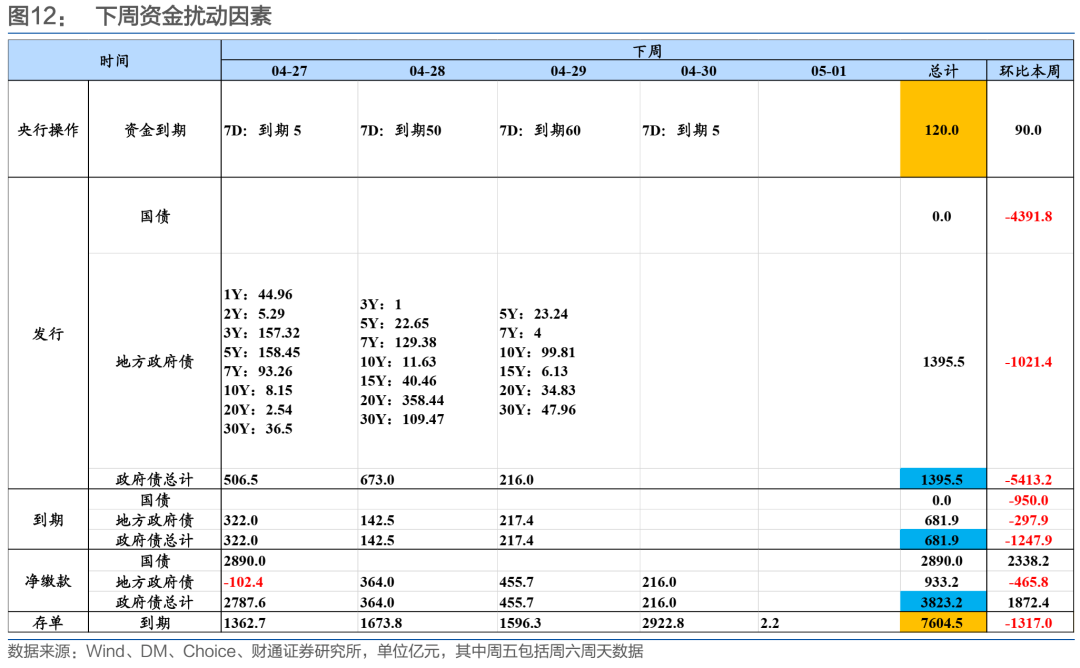The image size is (1080, 668).
Task: Select the orange 120.0 total cell
Action: click(x=943, y=129)
